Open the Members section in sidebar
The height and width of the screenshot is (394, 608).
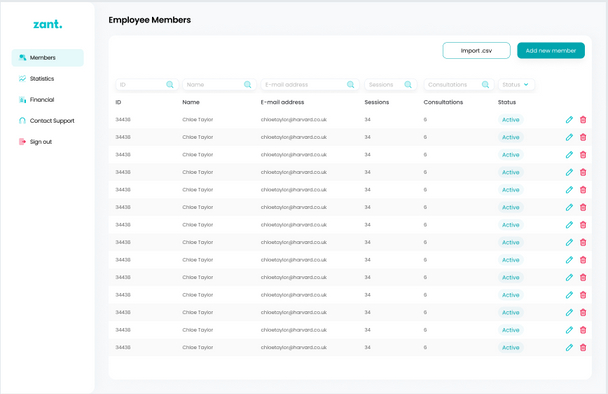(47, 57)
